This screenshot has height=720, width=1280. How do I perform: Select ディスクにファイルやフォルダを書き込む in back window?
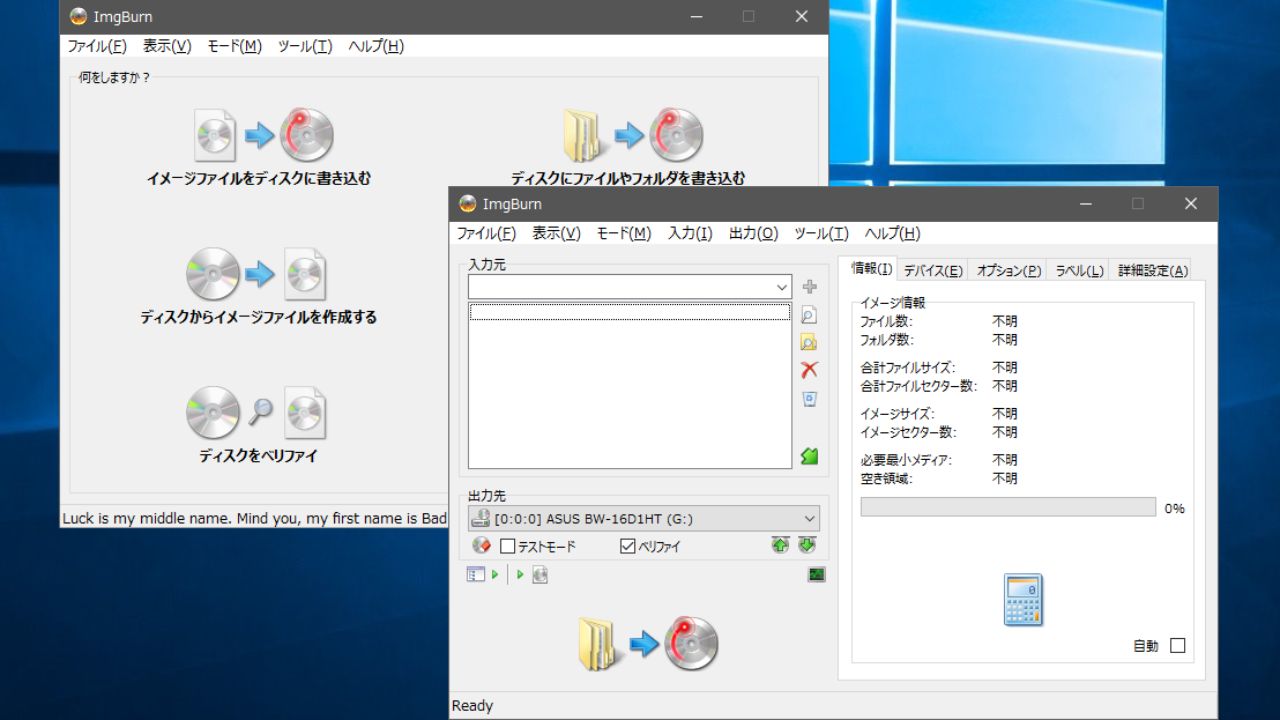click(628, 147)
